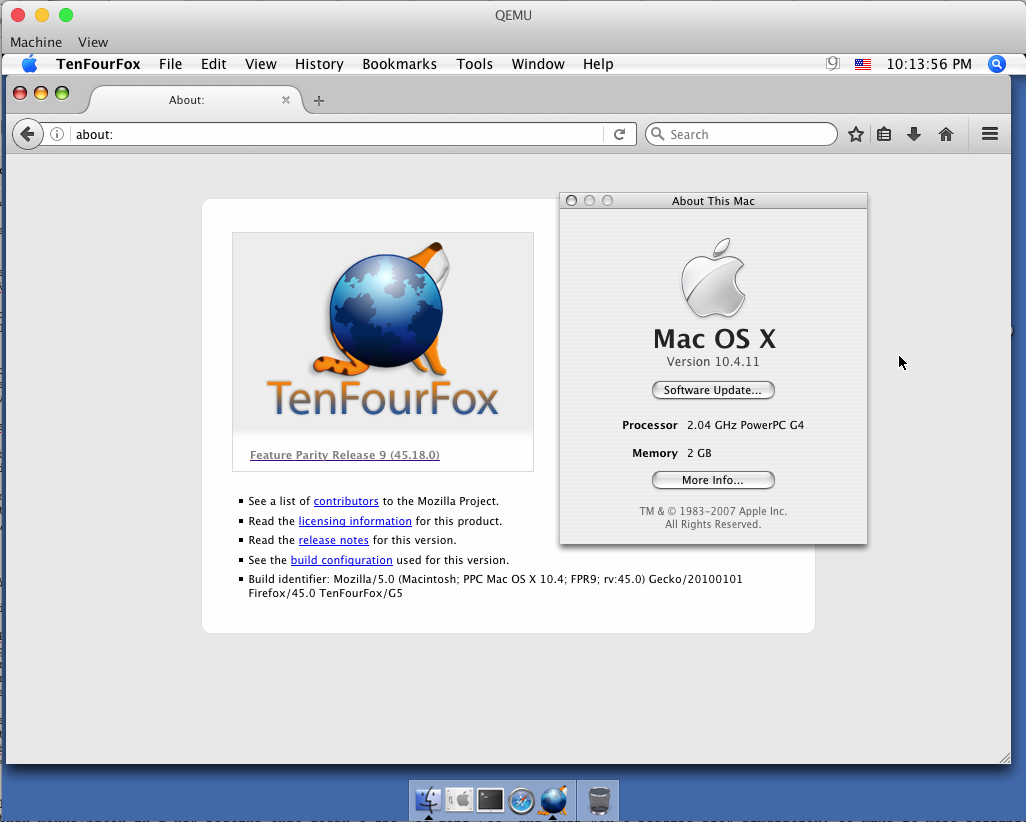Click the 2.04 GHz PowerPC G4 text

point(745,425)
